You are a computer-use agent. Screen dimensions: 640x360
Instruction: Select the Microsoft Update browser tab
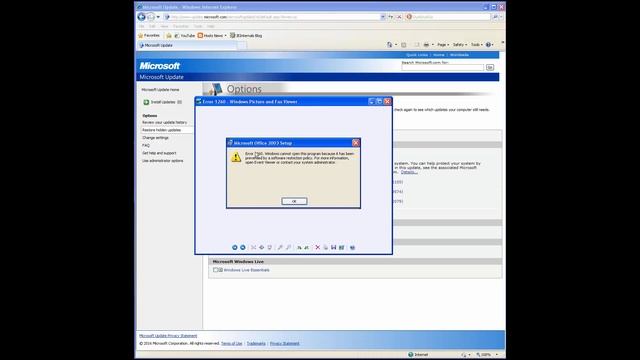pyautogui.click(x=188, y=45)
